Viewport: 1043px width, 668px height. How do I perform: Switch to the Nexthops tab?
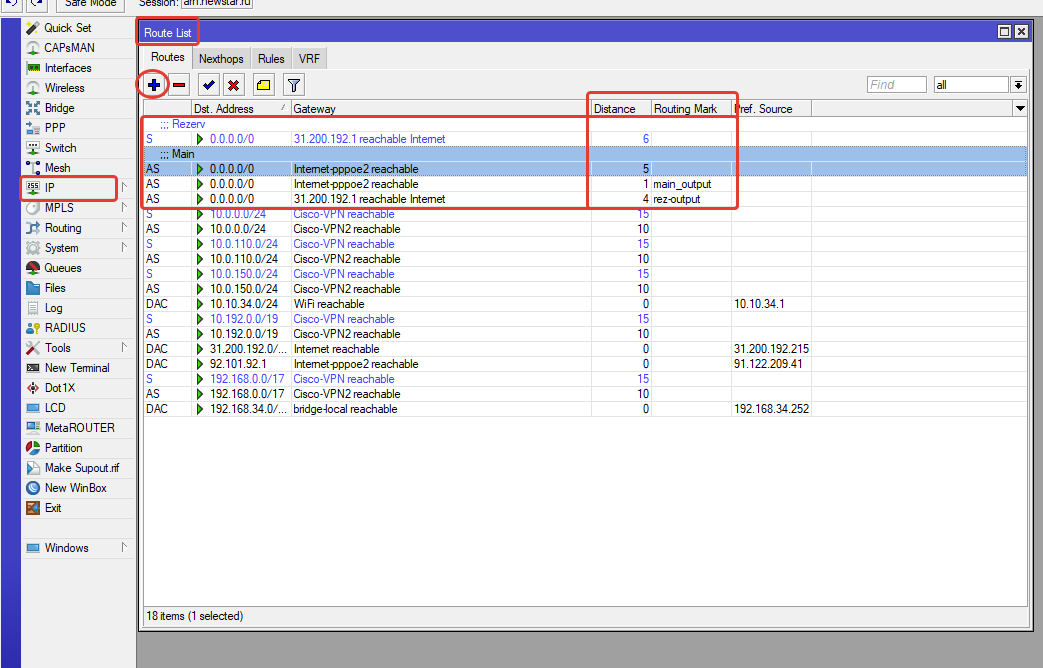coord(221,59)
